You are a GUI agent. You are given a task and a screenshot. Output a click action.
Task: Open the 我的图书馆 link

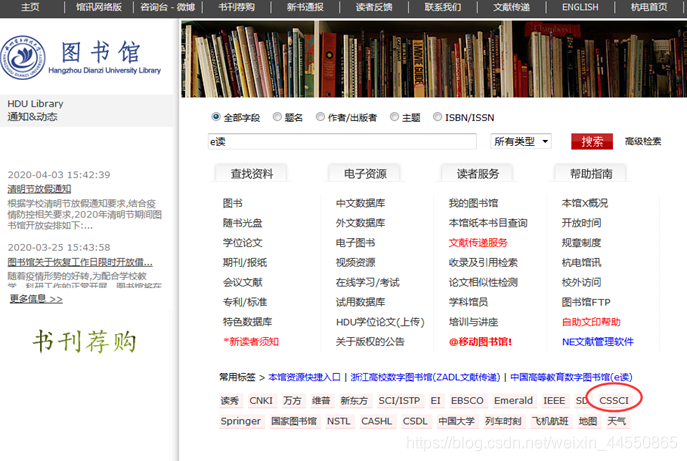pos(473,203)
